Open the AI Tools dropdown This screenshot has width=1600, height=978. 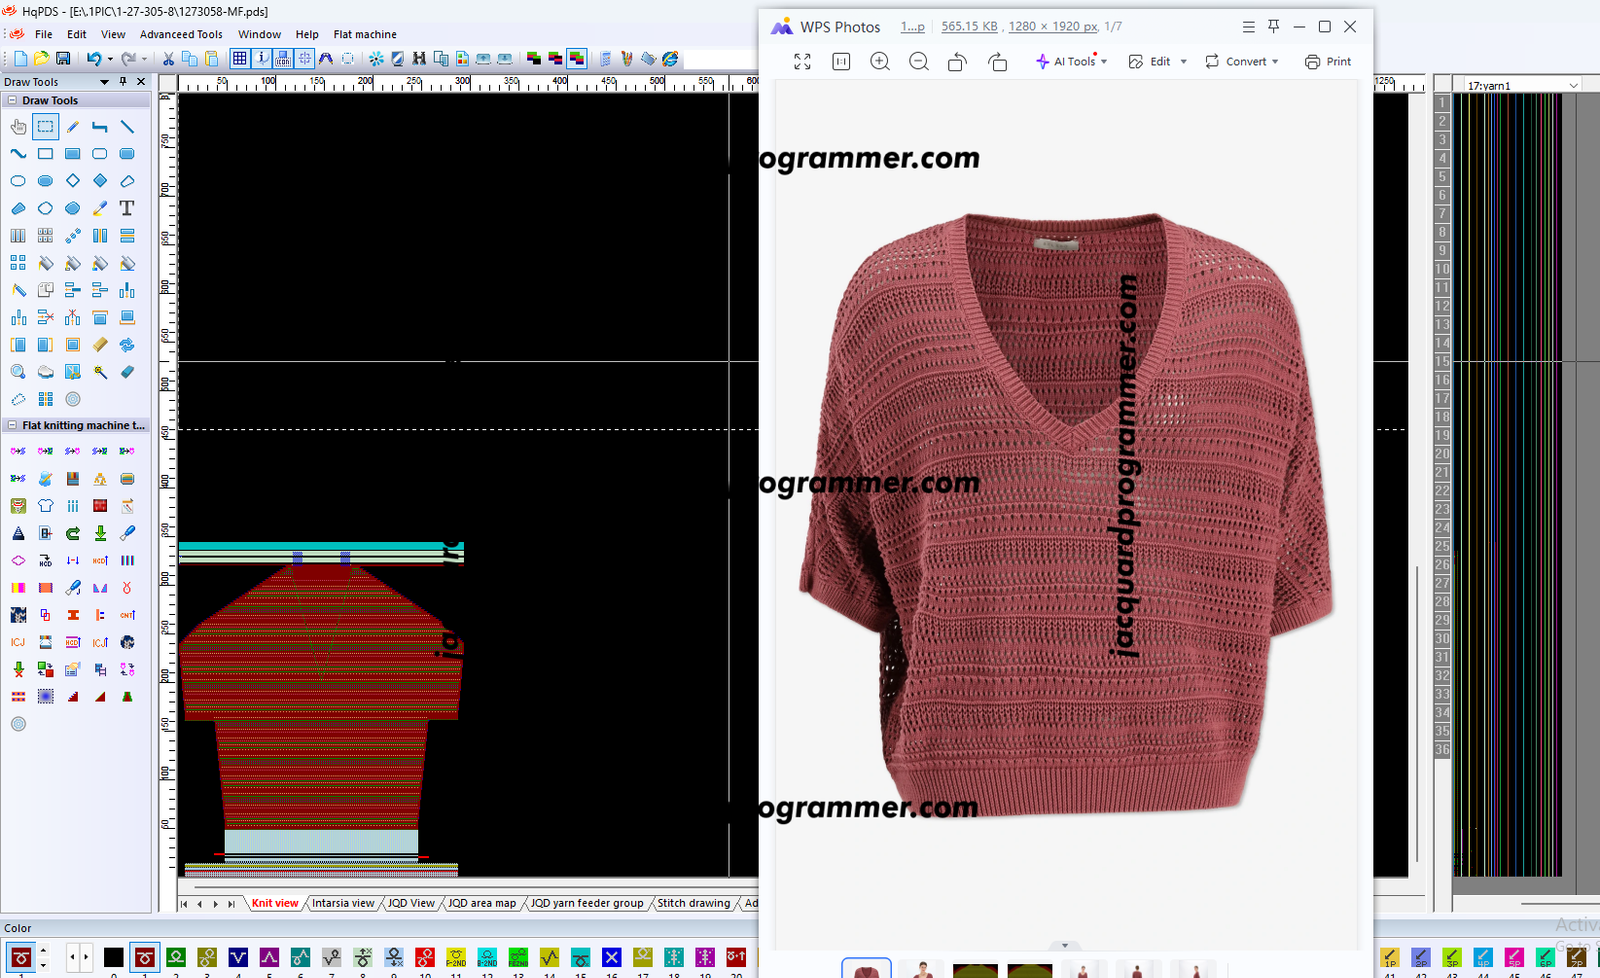click(x=1072, y=62)
